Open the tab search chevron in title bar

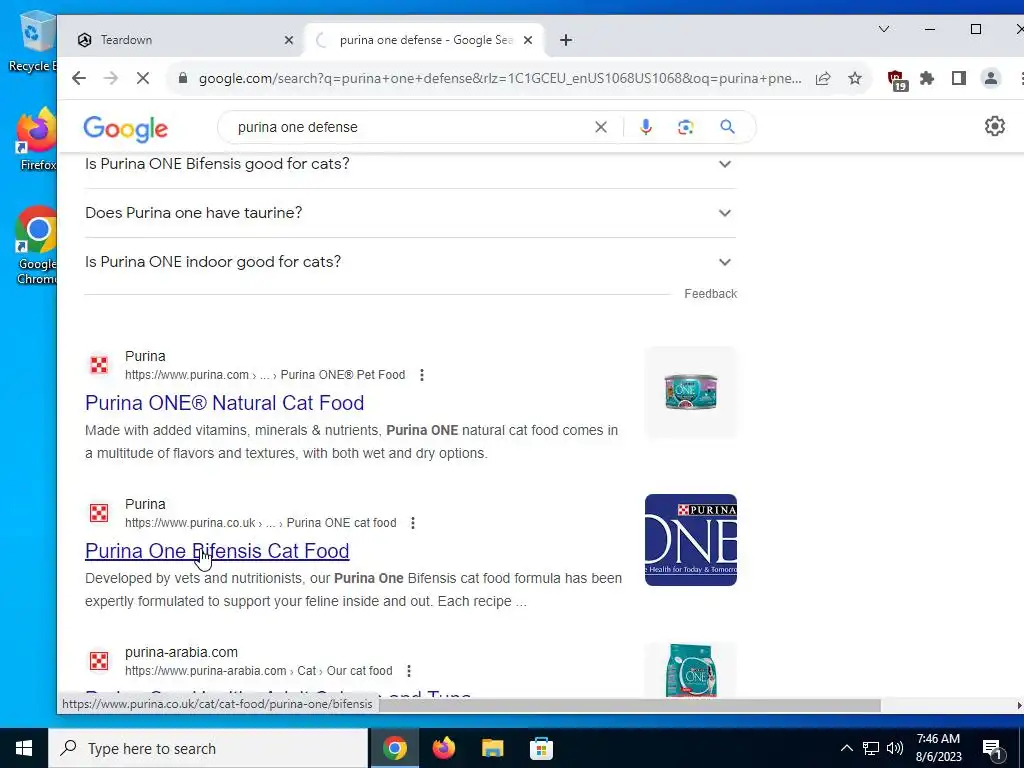(884, 29)
